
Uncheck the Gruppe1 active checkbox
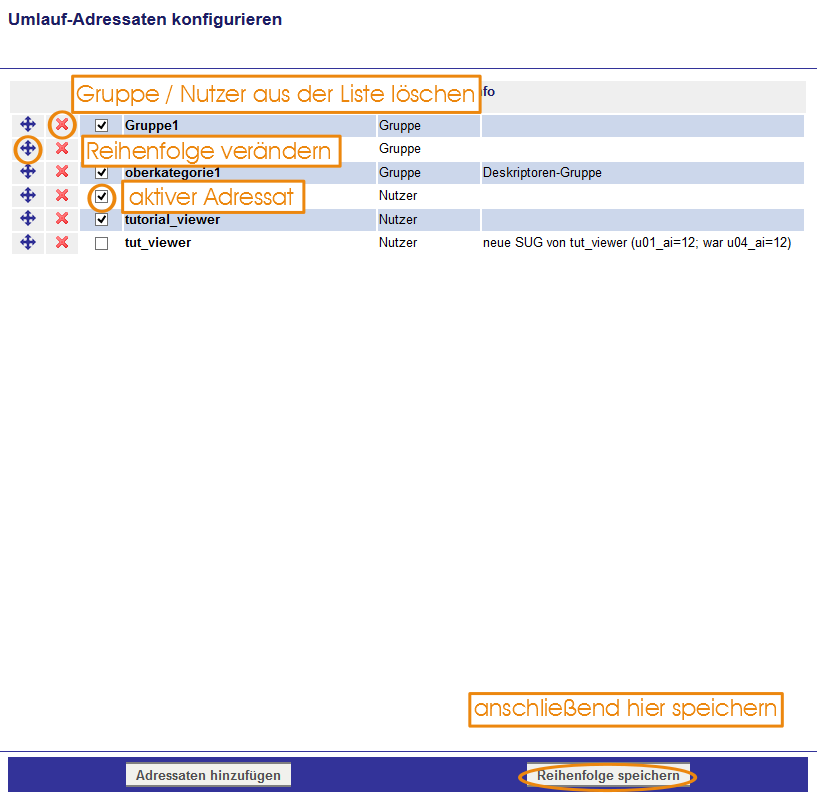click(x=102, y=126)
